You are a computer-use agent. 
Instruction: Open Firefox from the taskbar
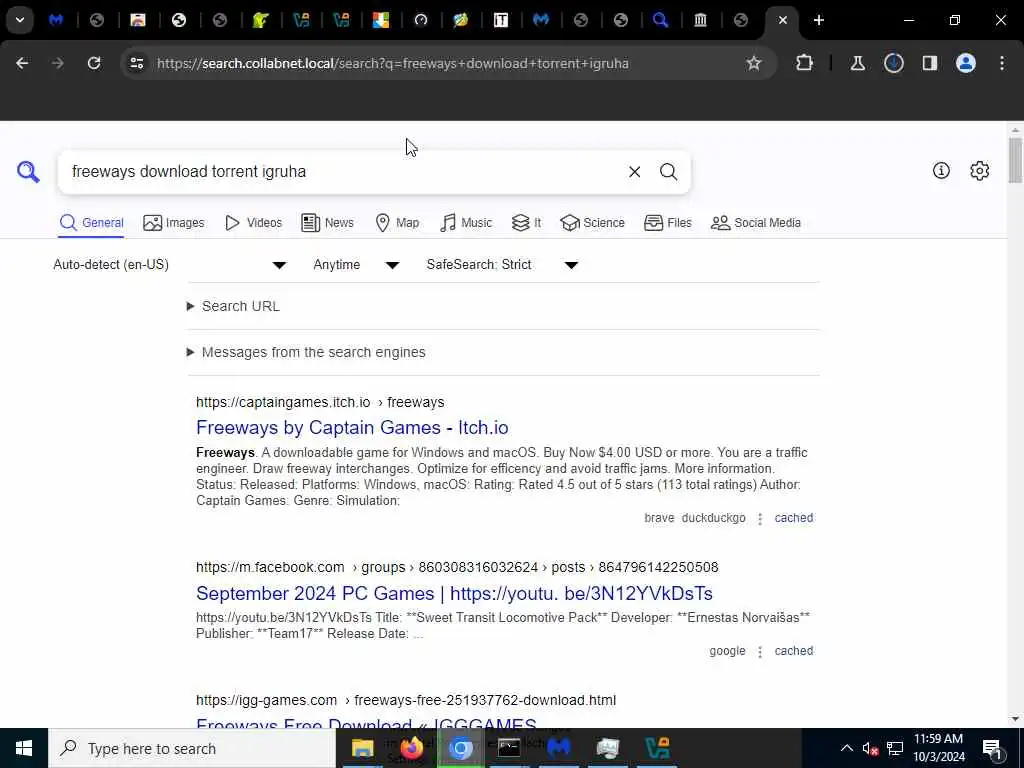pos(411,748)
